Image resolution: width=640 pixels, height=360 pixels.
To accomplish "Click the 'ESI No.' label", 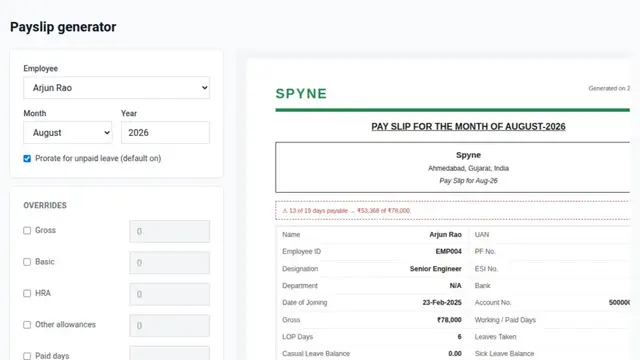I will (x=486, y=269).
